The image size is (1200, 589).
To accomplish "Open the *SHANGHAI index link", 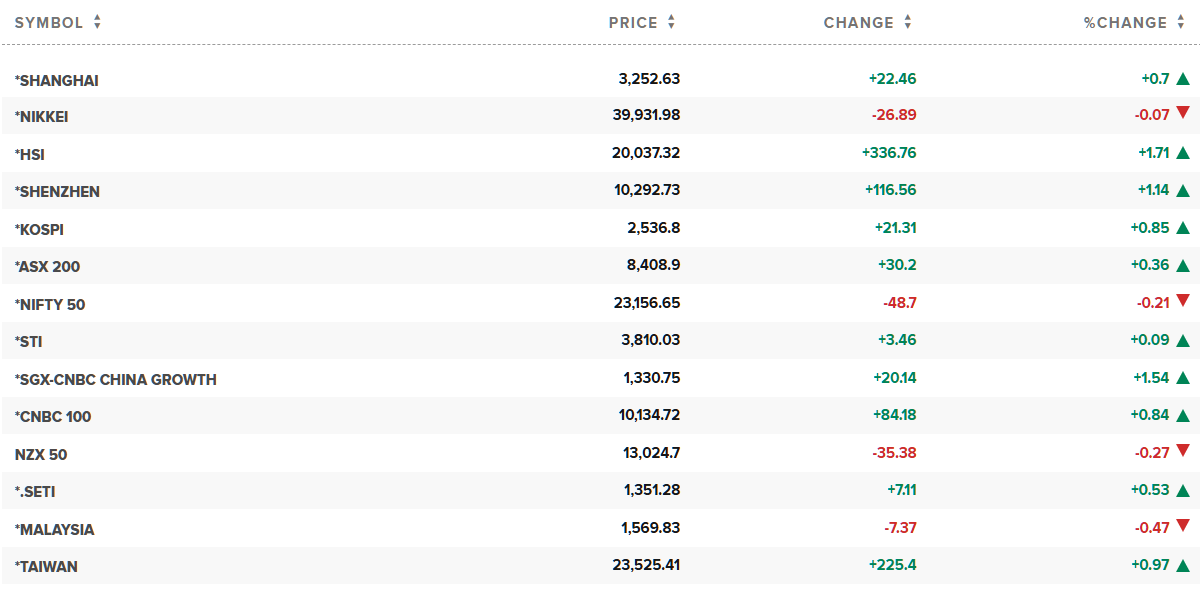I will pos(57,80).
